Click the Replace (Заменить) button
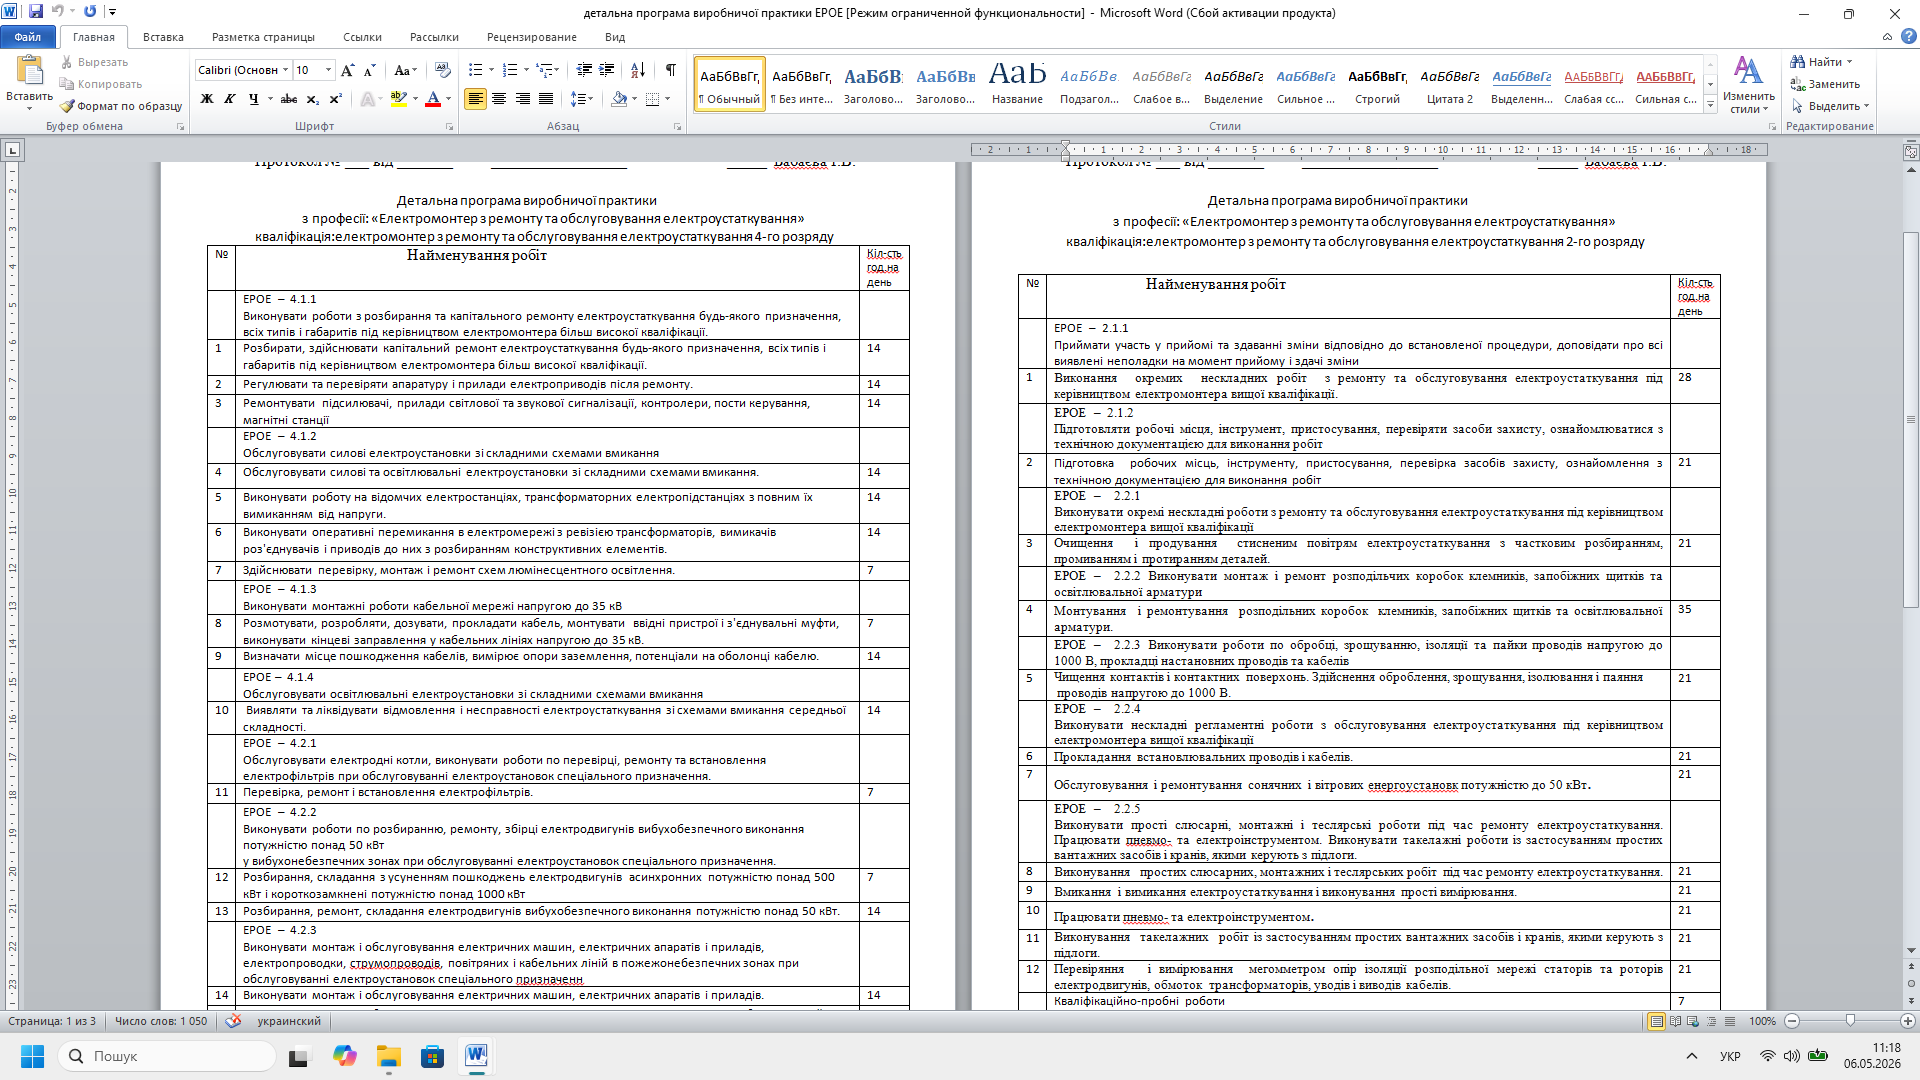 [x=1825, y=84]
